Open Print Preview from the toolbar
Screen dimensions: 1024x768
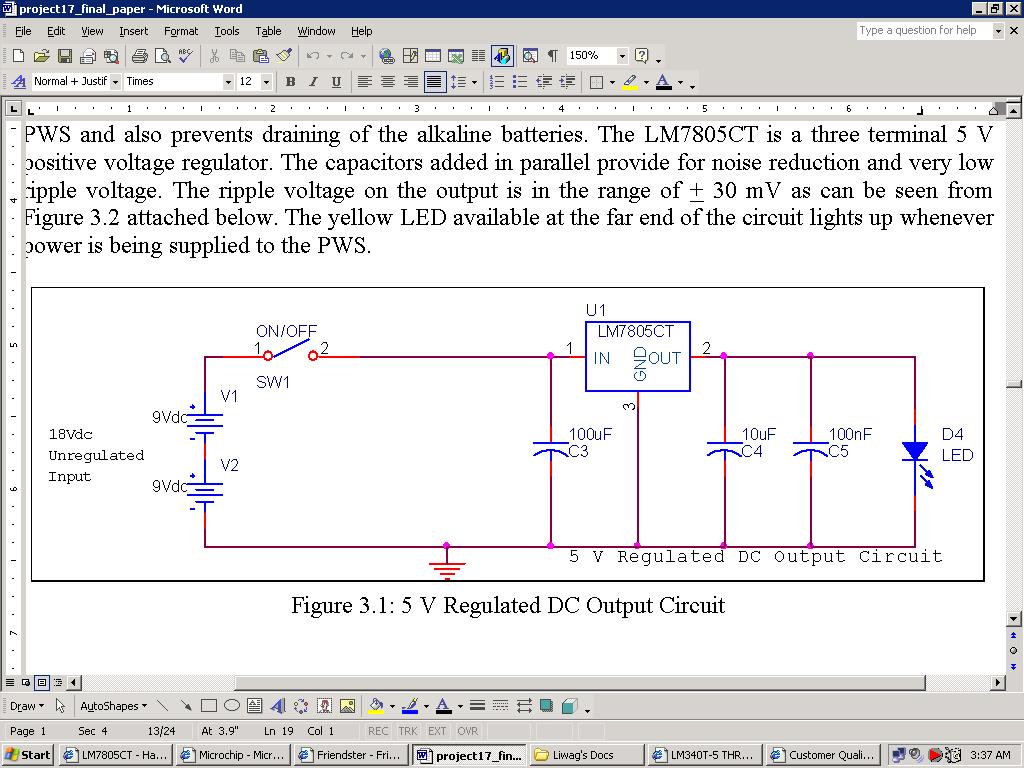click(163, 56)
